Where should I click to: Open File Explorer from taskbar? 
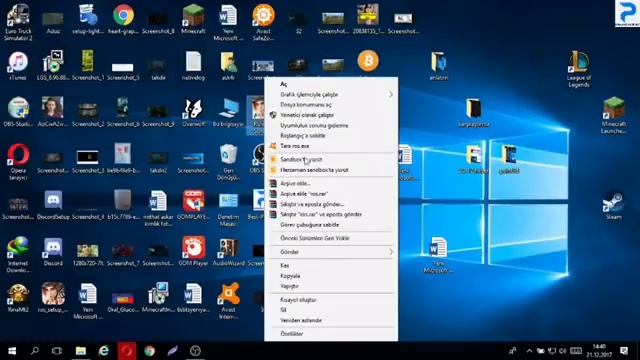point(81,351)
